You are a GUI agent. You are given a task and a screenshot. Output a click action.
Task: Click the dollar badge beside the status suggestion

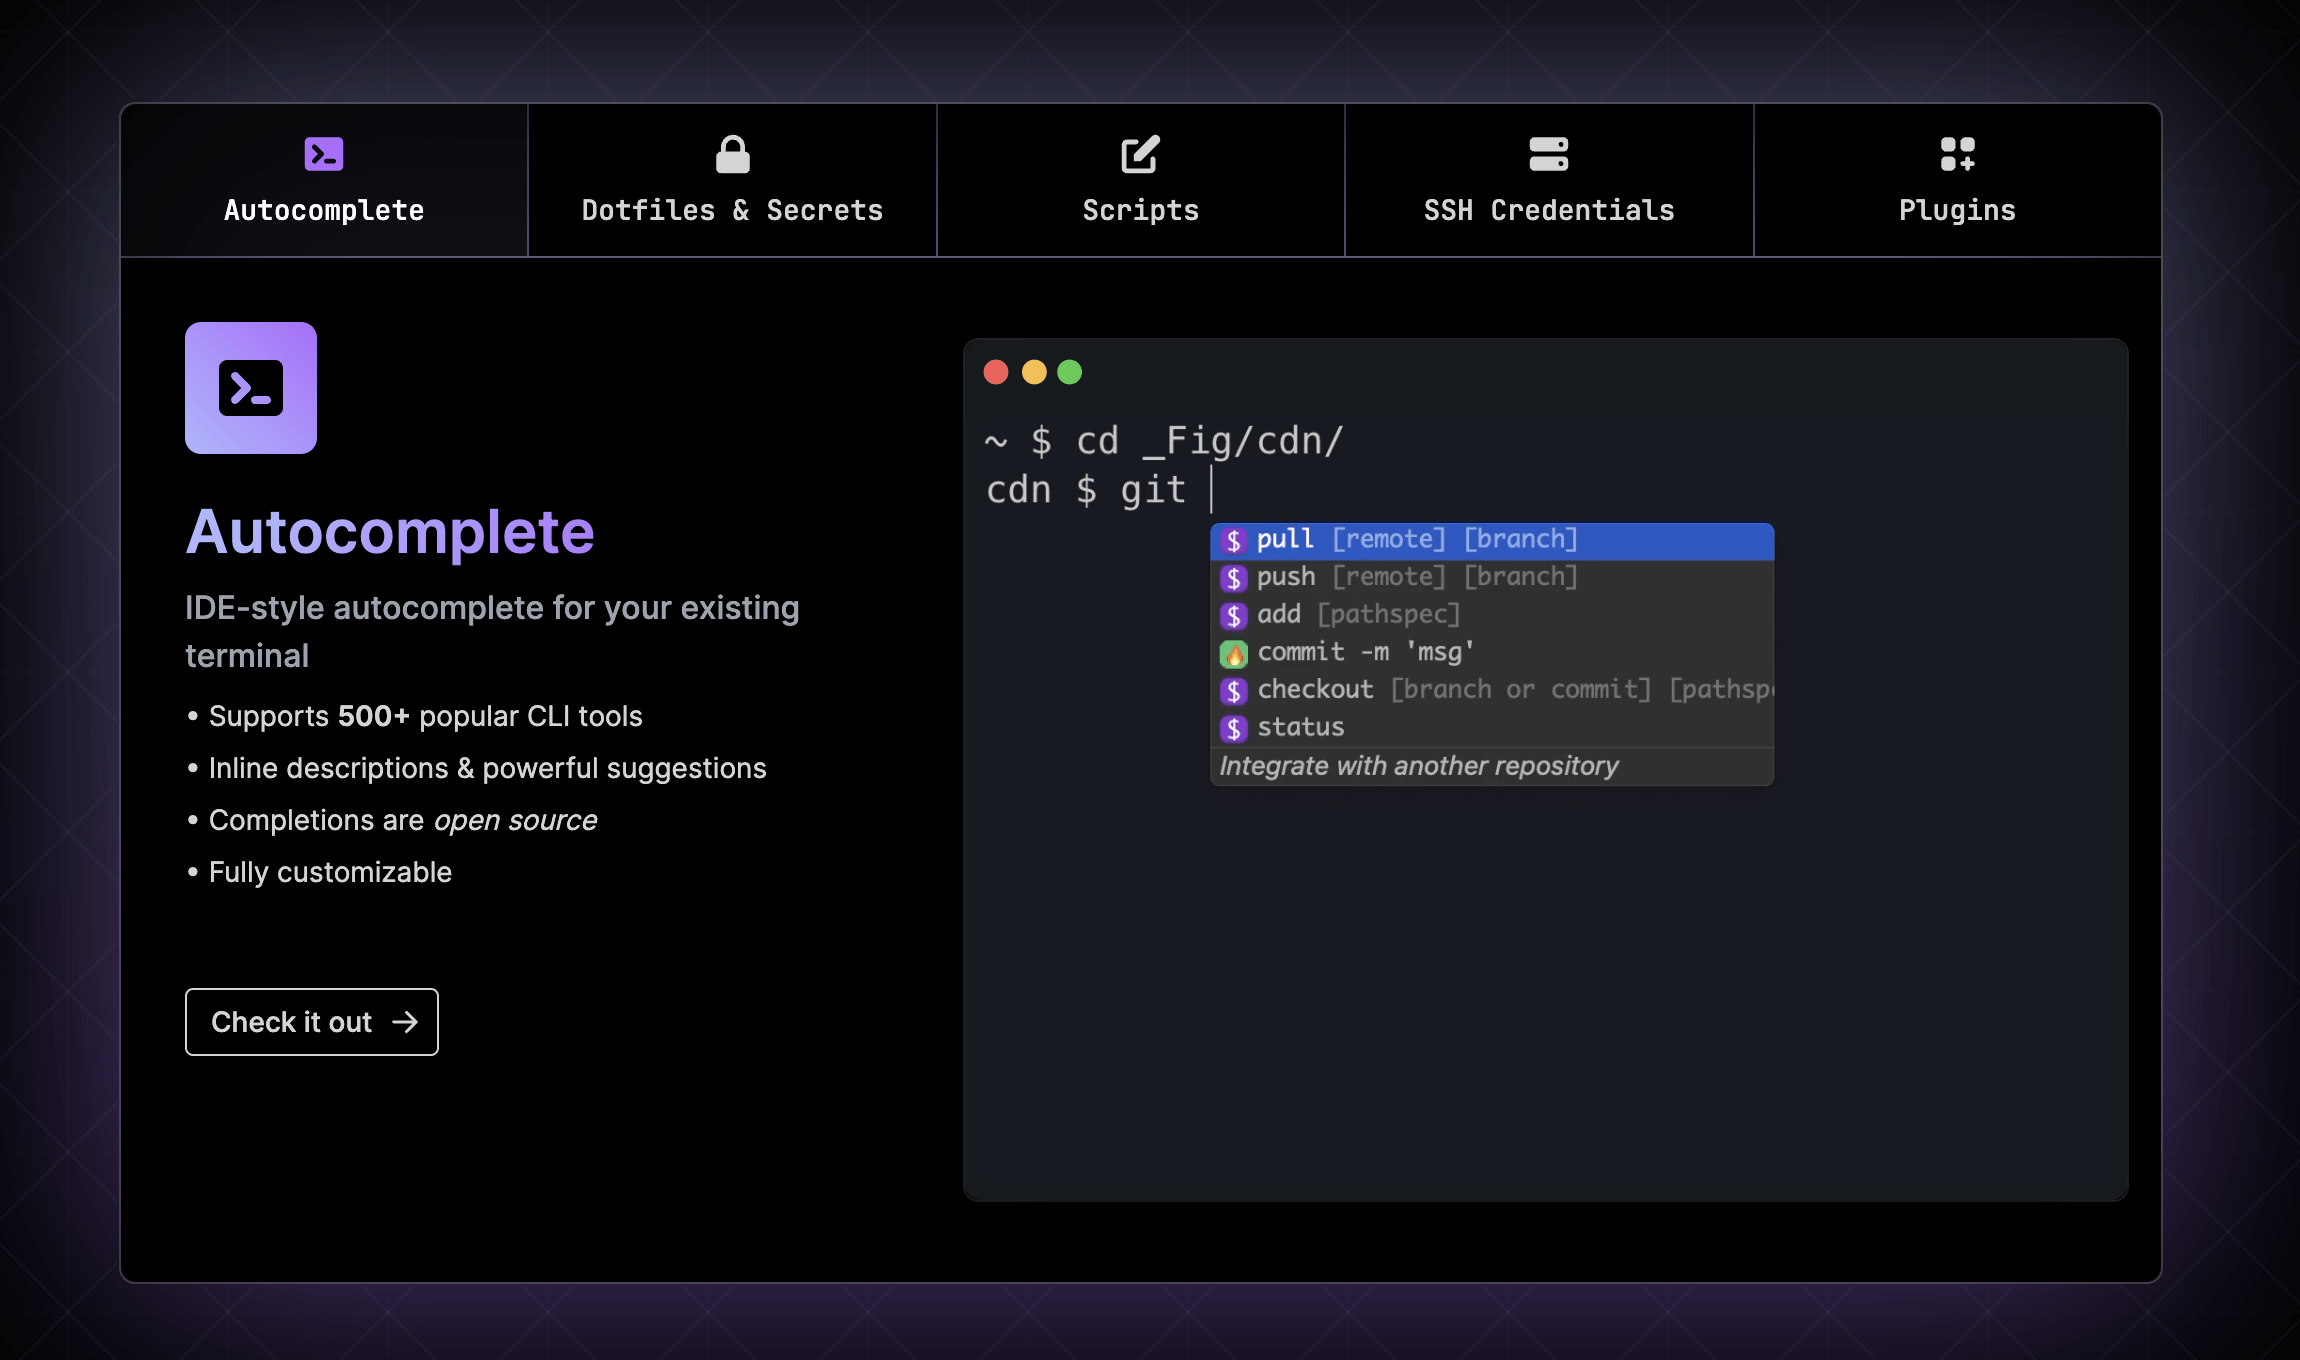click(x=1235, y=727)
